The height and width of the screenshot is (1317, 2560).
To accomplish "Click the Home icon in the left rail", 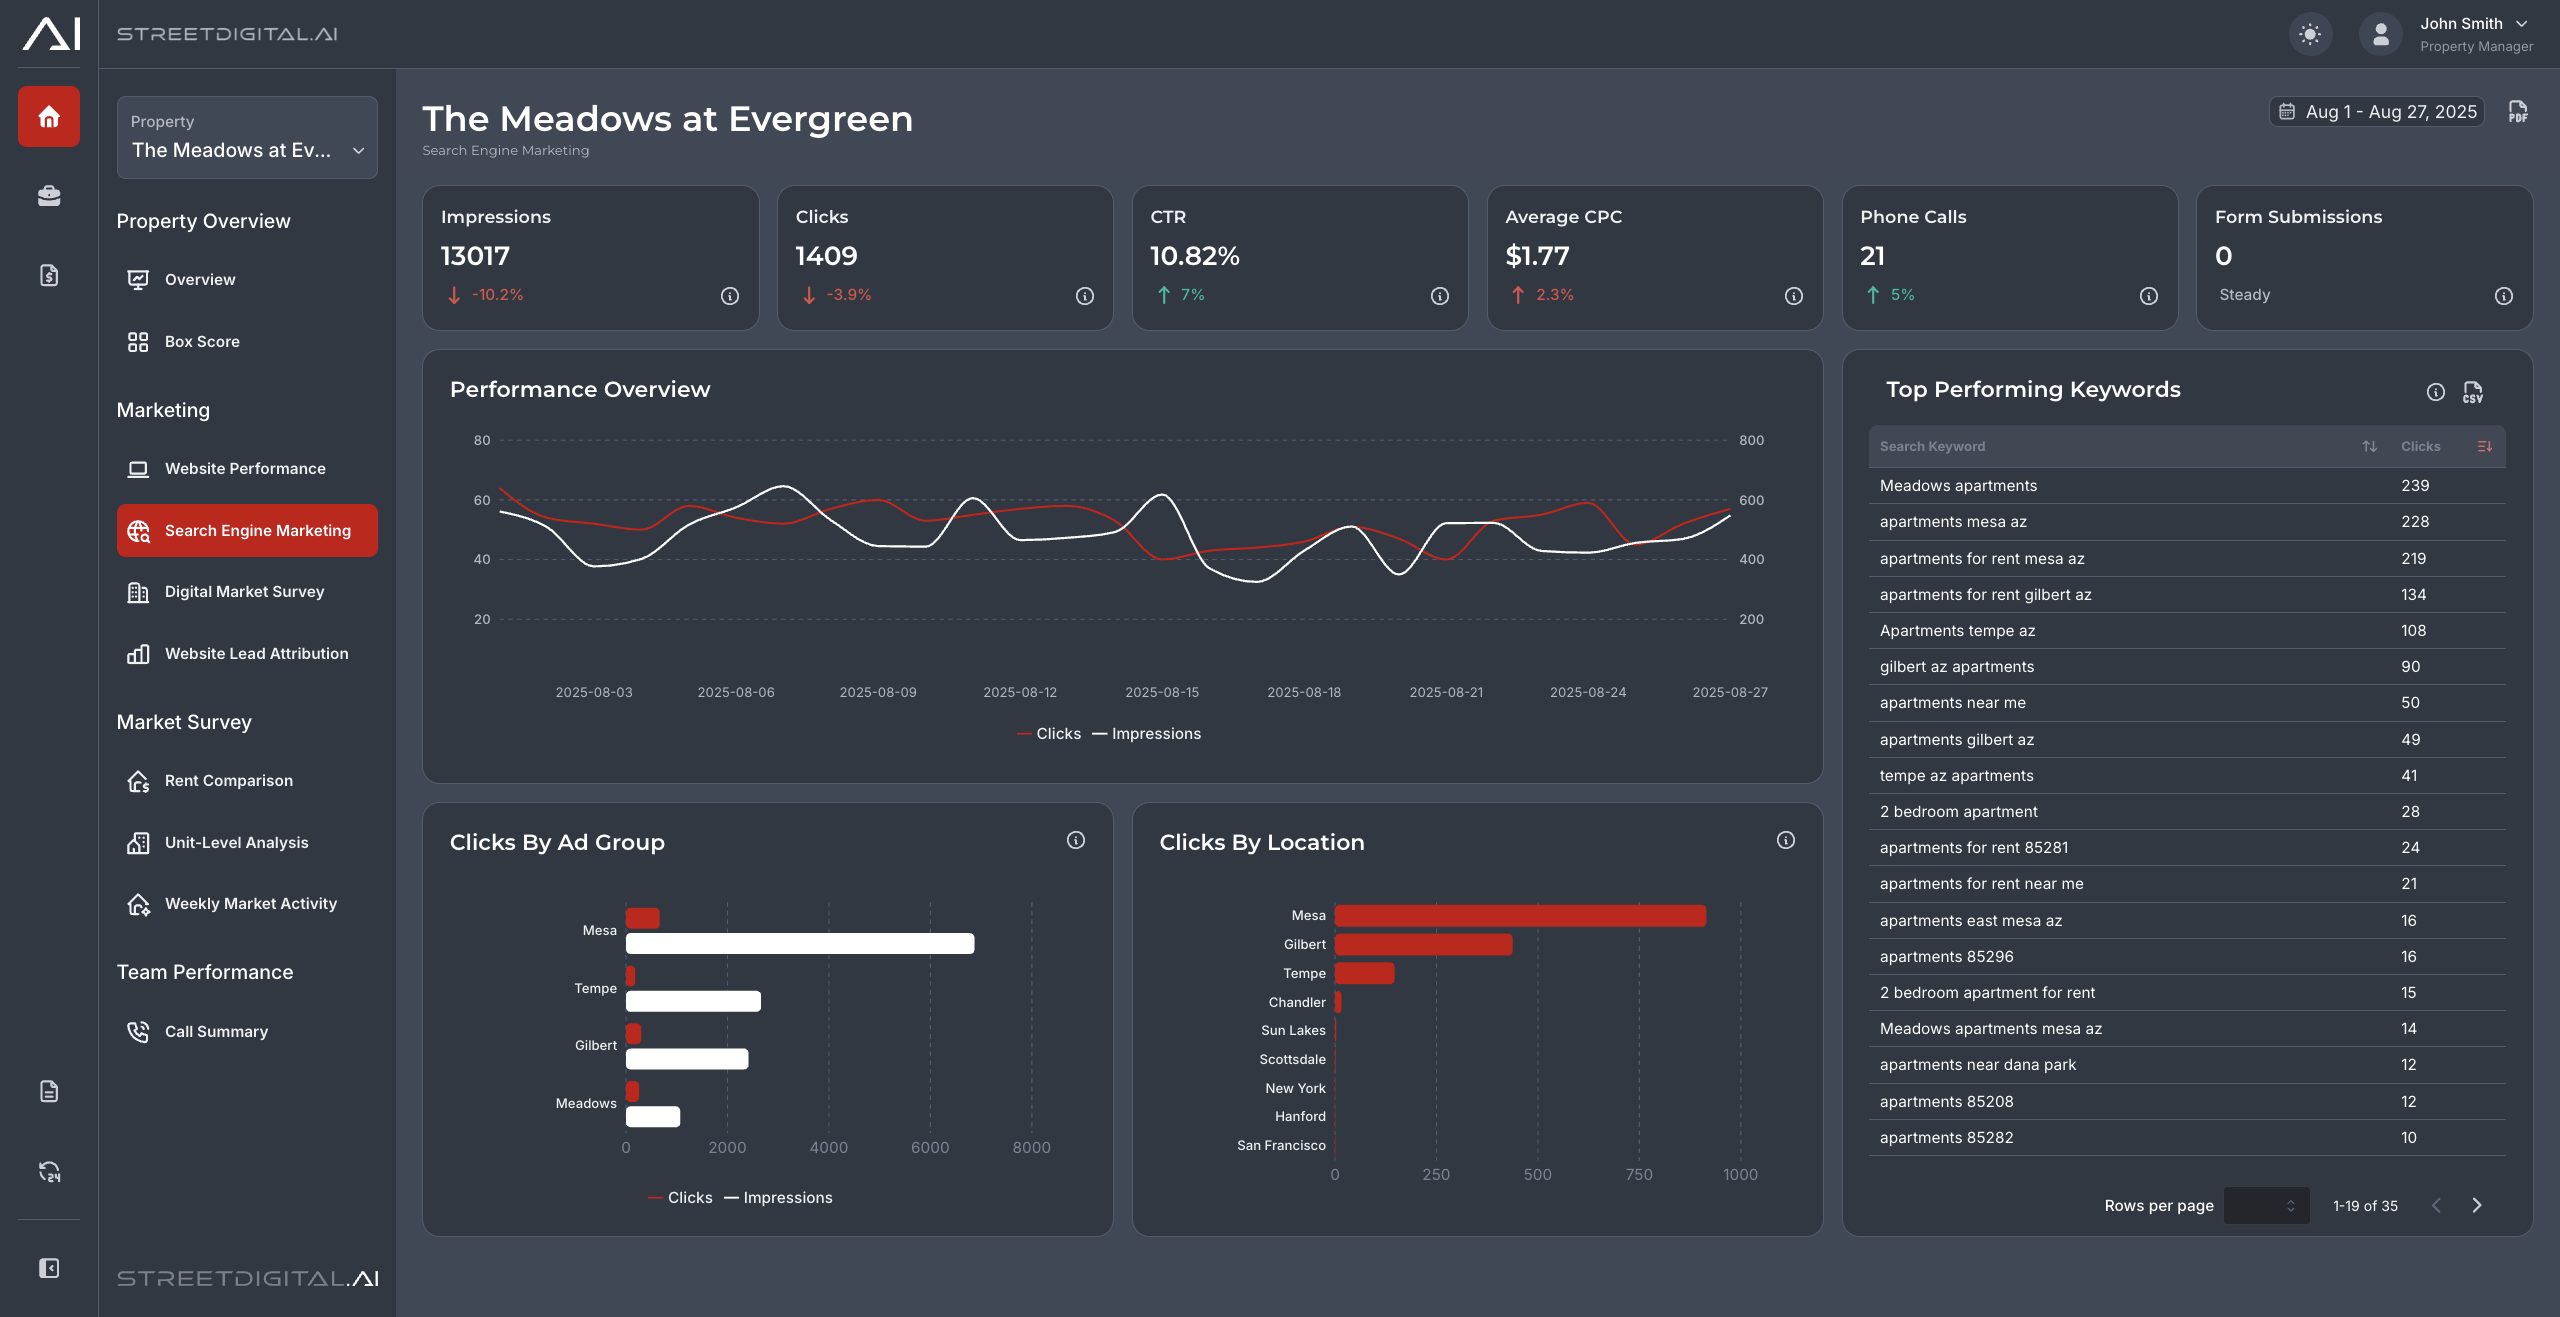I will [48, 117].
